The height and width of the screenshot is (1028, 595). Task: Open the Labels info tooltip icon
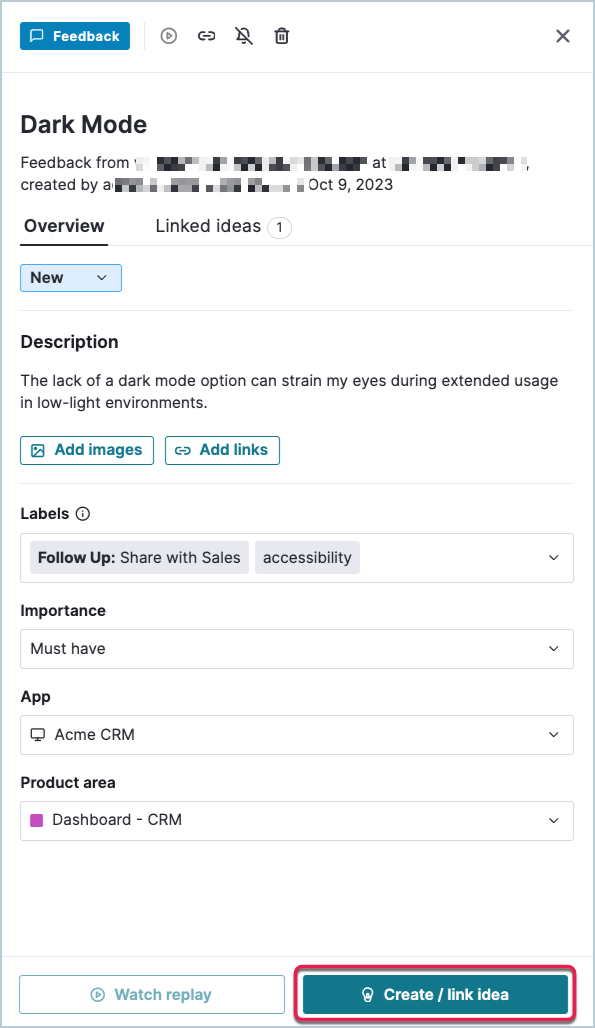(x=85, y=514)
